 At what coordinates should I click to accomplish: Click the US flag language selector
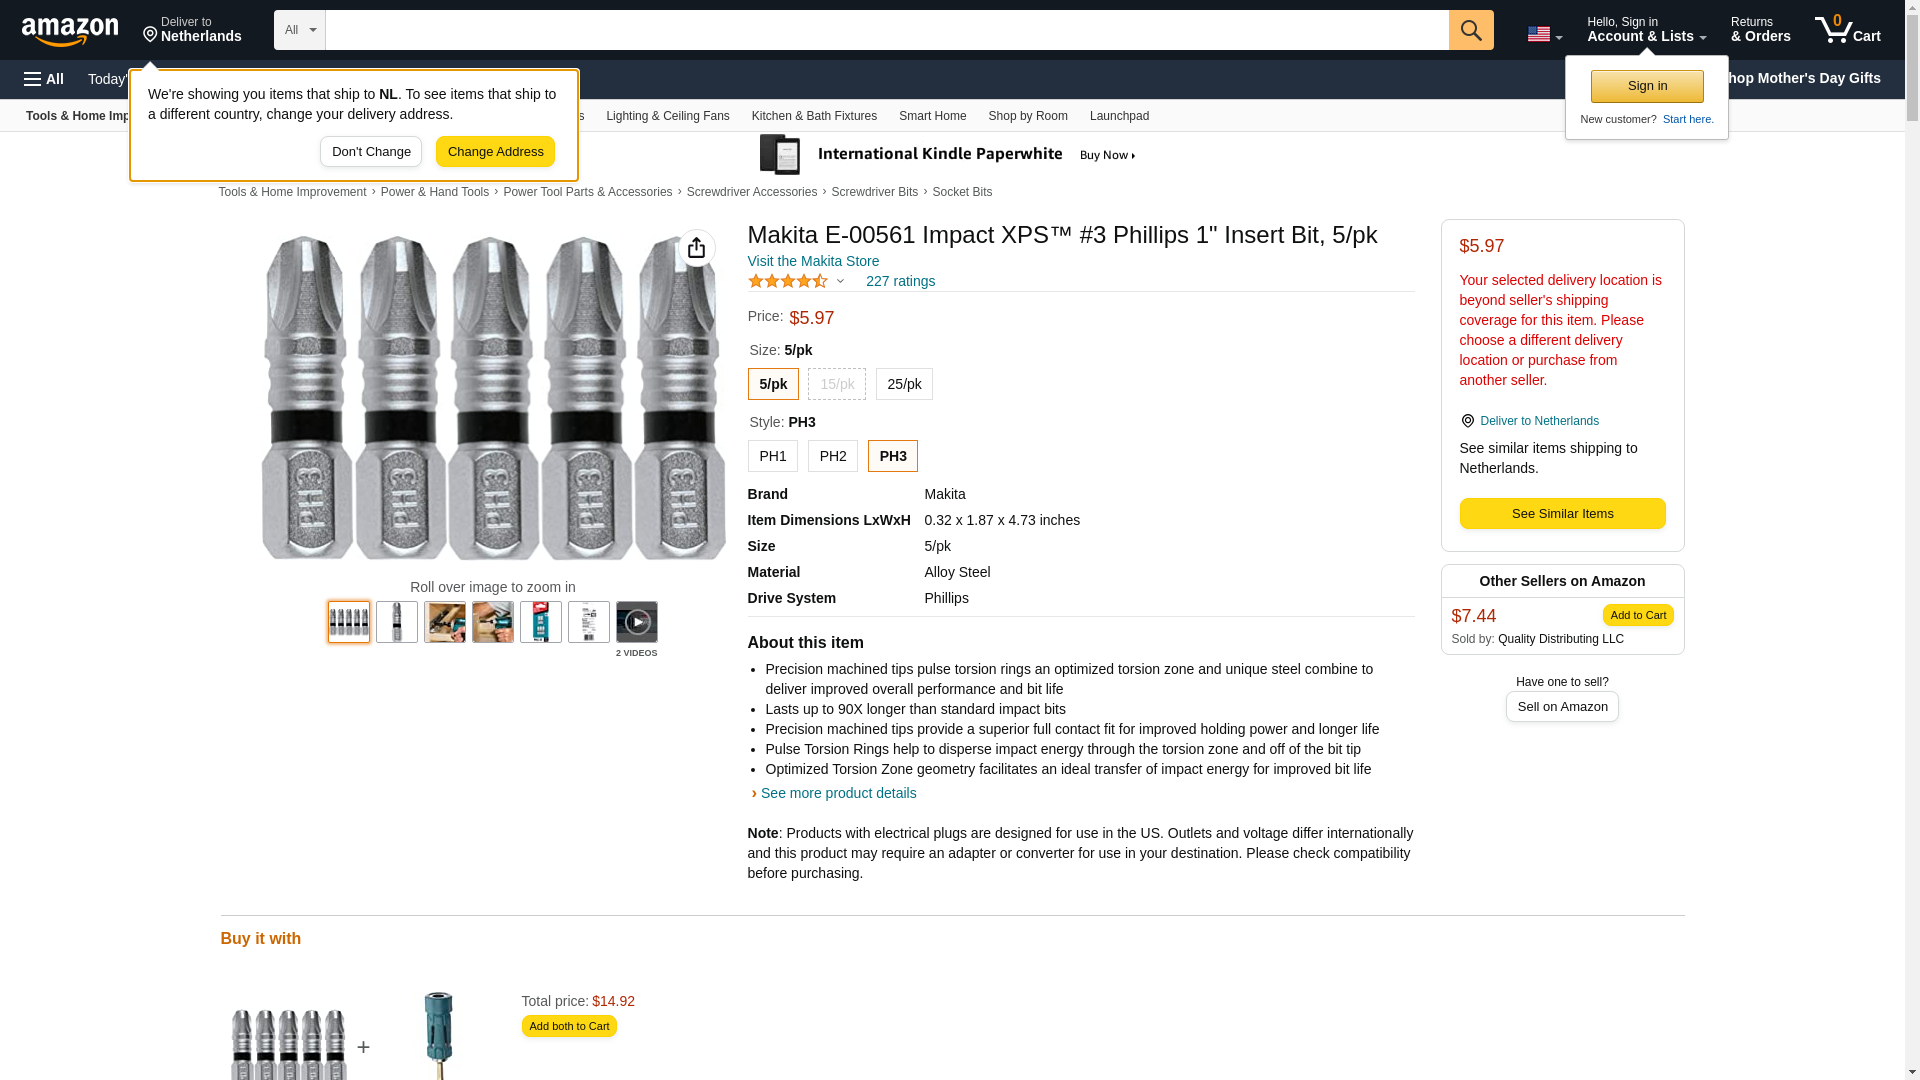1544,34
